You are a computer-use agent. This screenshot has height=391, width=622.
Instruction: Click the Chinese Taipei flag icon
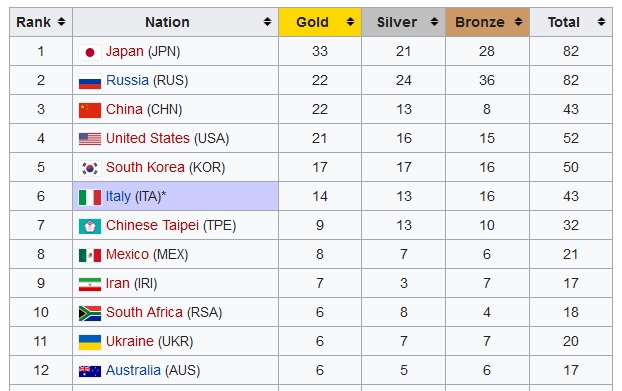point(90,226)
